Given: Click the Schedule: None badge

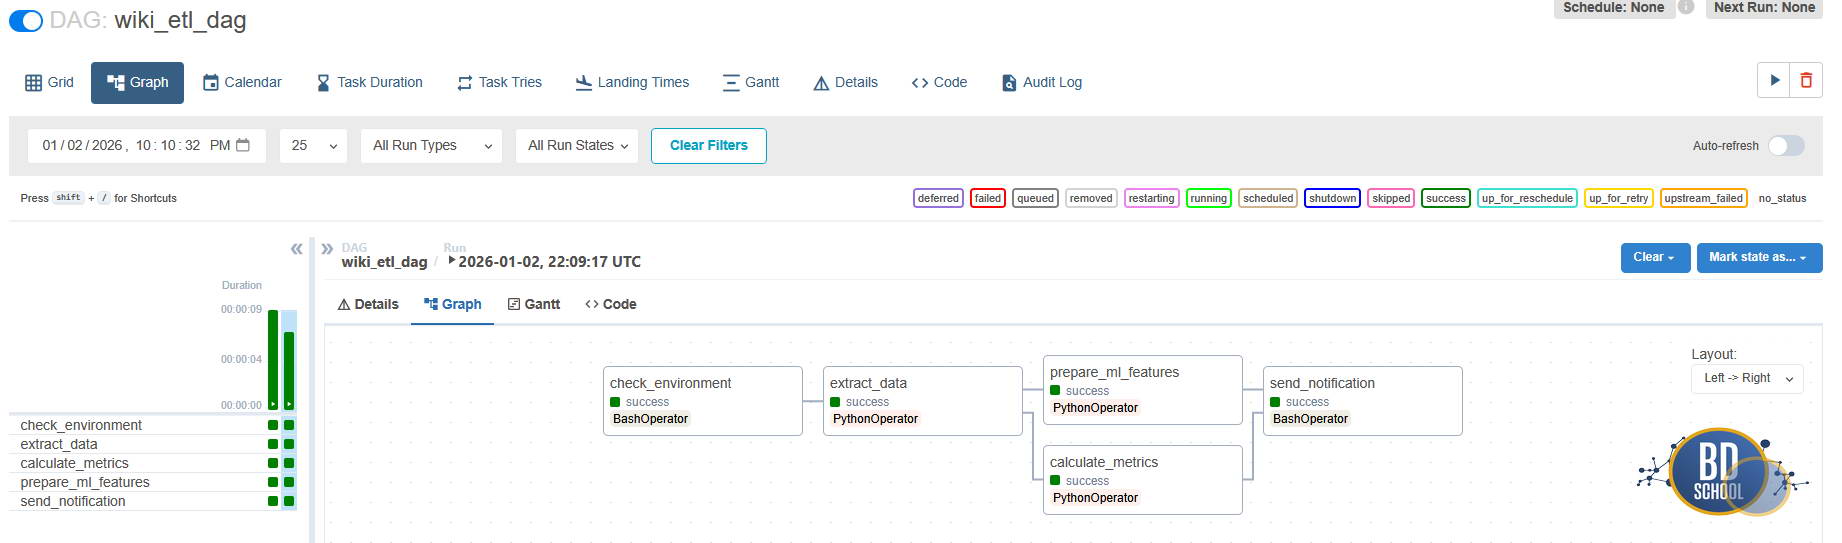Looking at the screenshot, I should [x=1614, y=8].
